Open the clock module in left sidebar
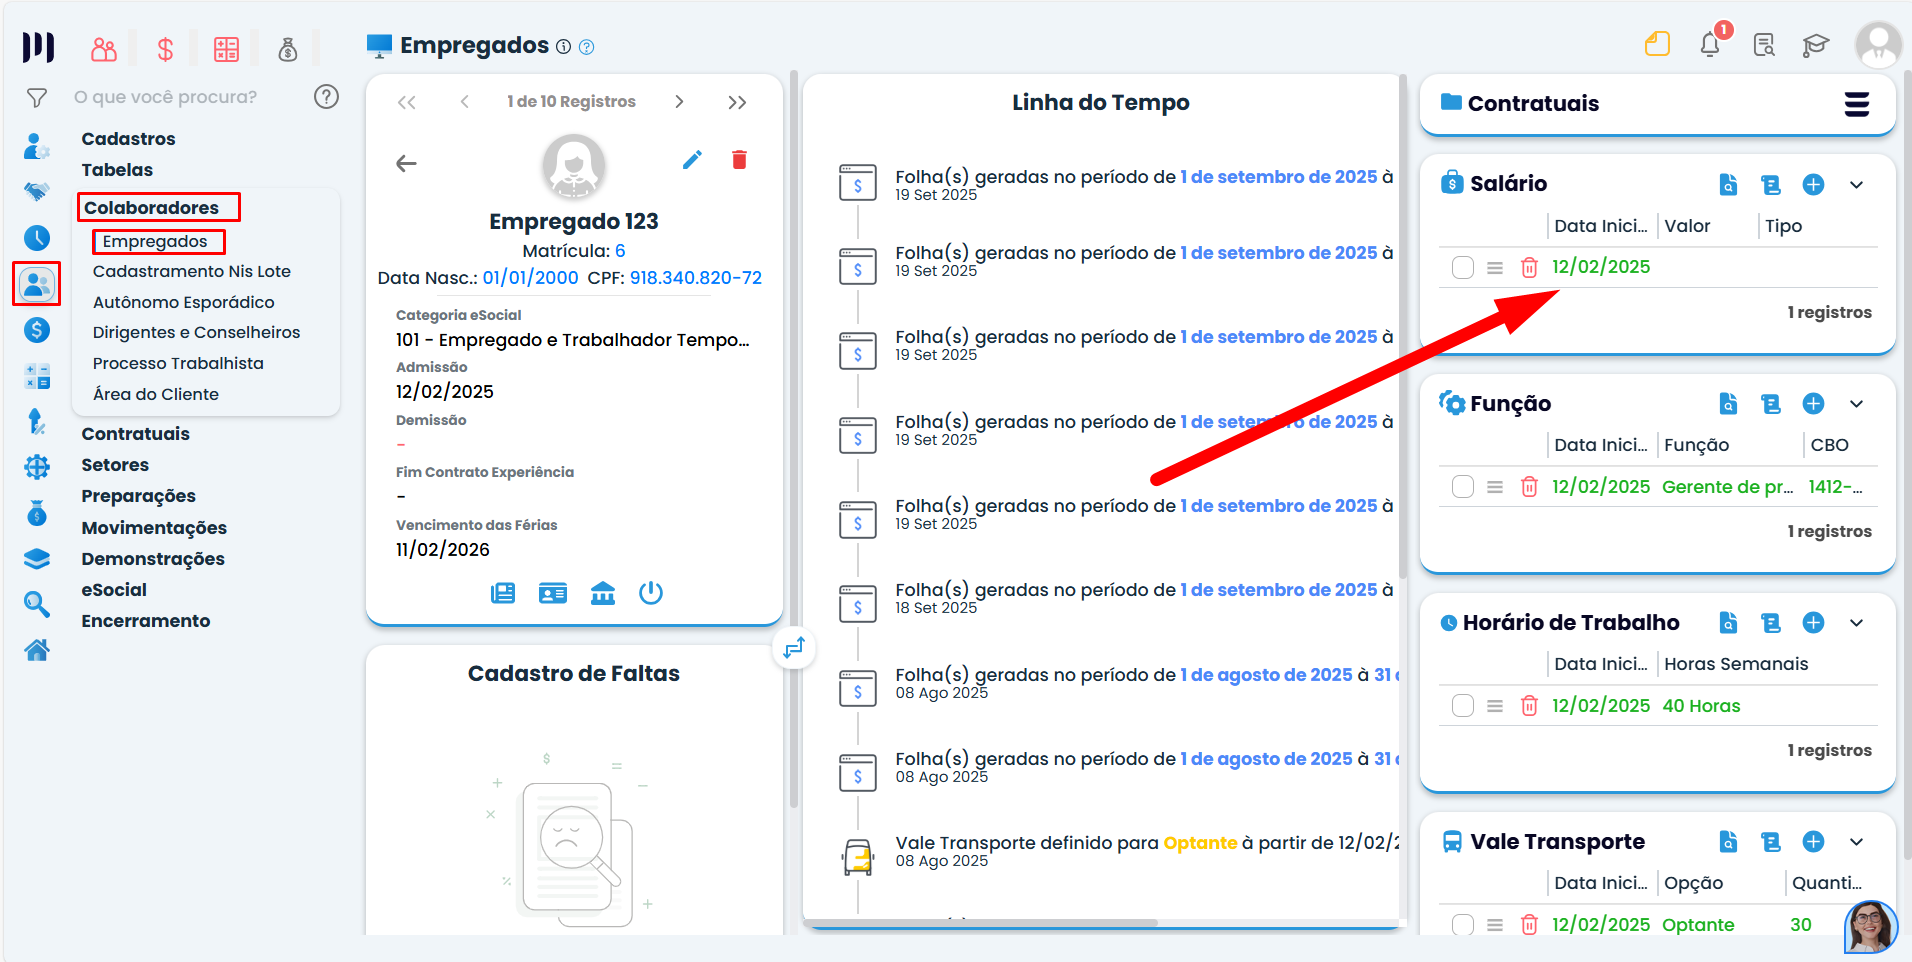The height and width of the screenshot is (962, 1912). tap(37, 237)
